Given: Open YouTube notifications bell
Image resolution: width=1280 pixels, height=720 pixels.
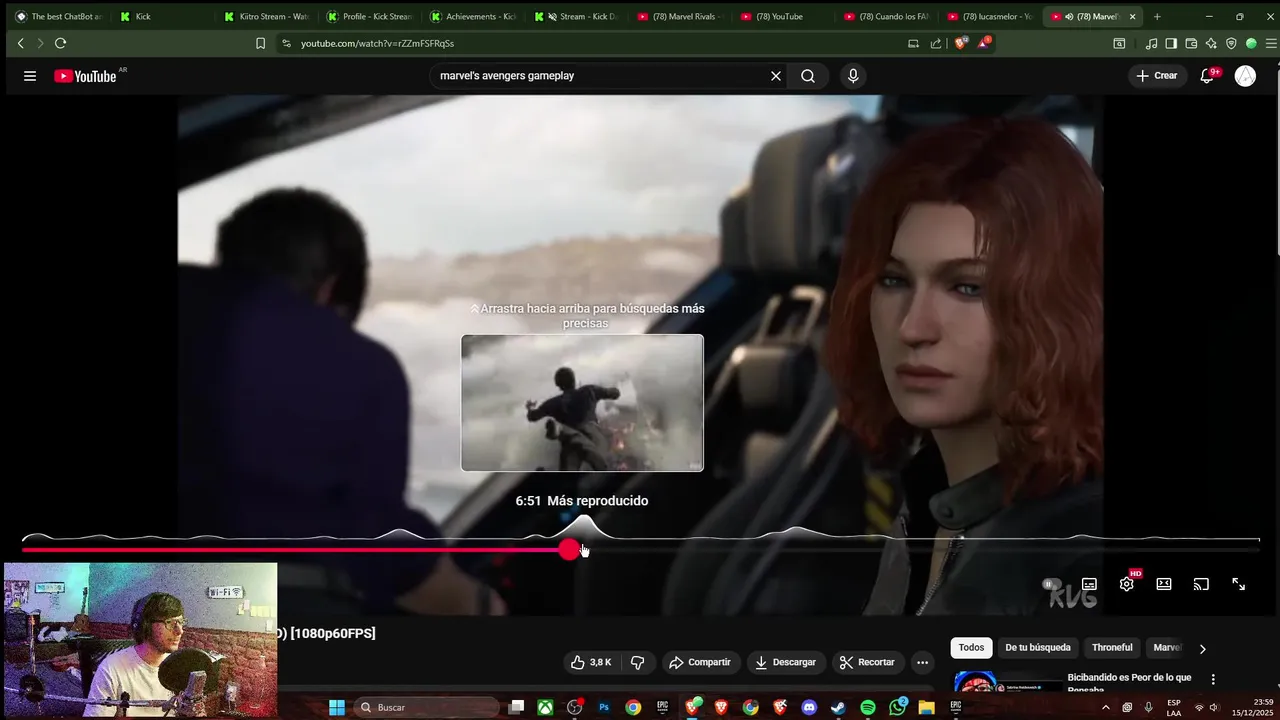Looking at the screenshot, I should coord(1207,76).
